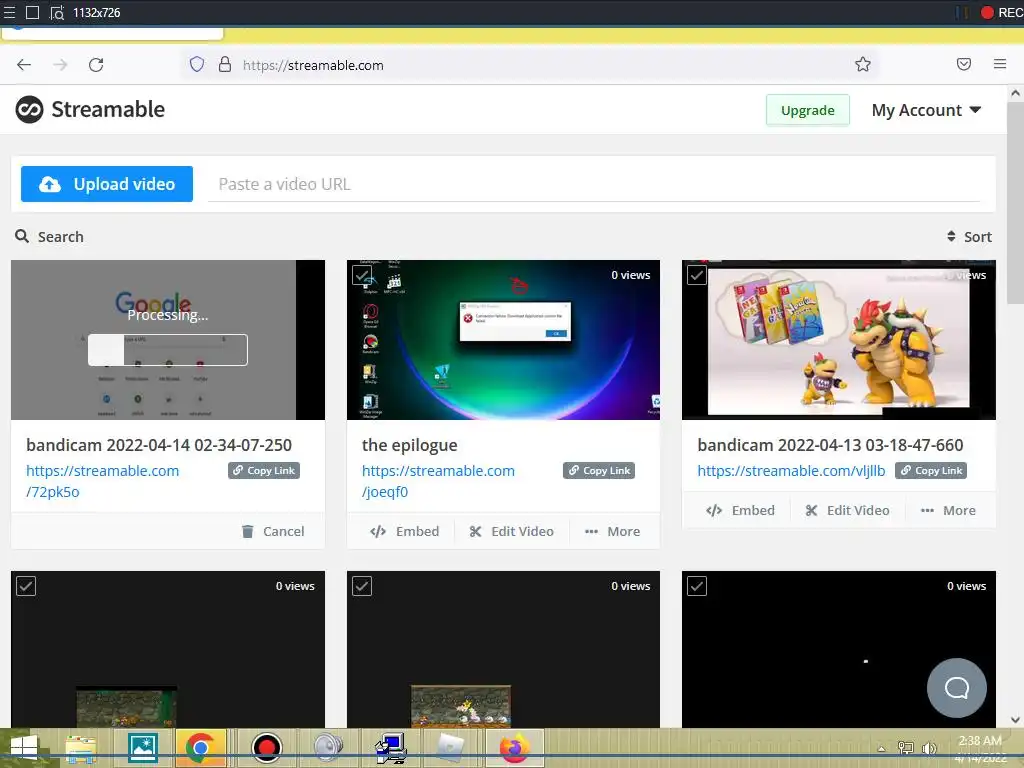Click the green Upgrade button
The image size is (1024, 768).
tap(808, 110)
